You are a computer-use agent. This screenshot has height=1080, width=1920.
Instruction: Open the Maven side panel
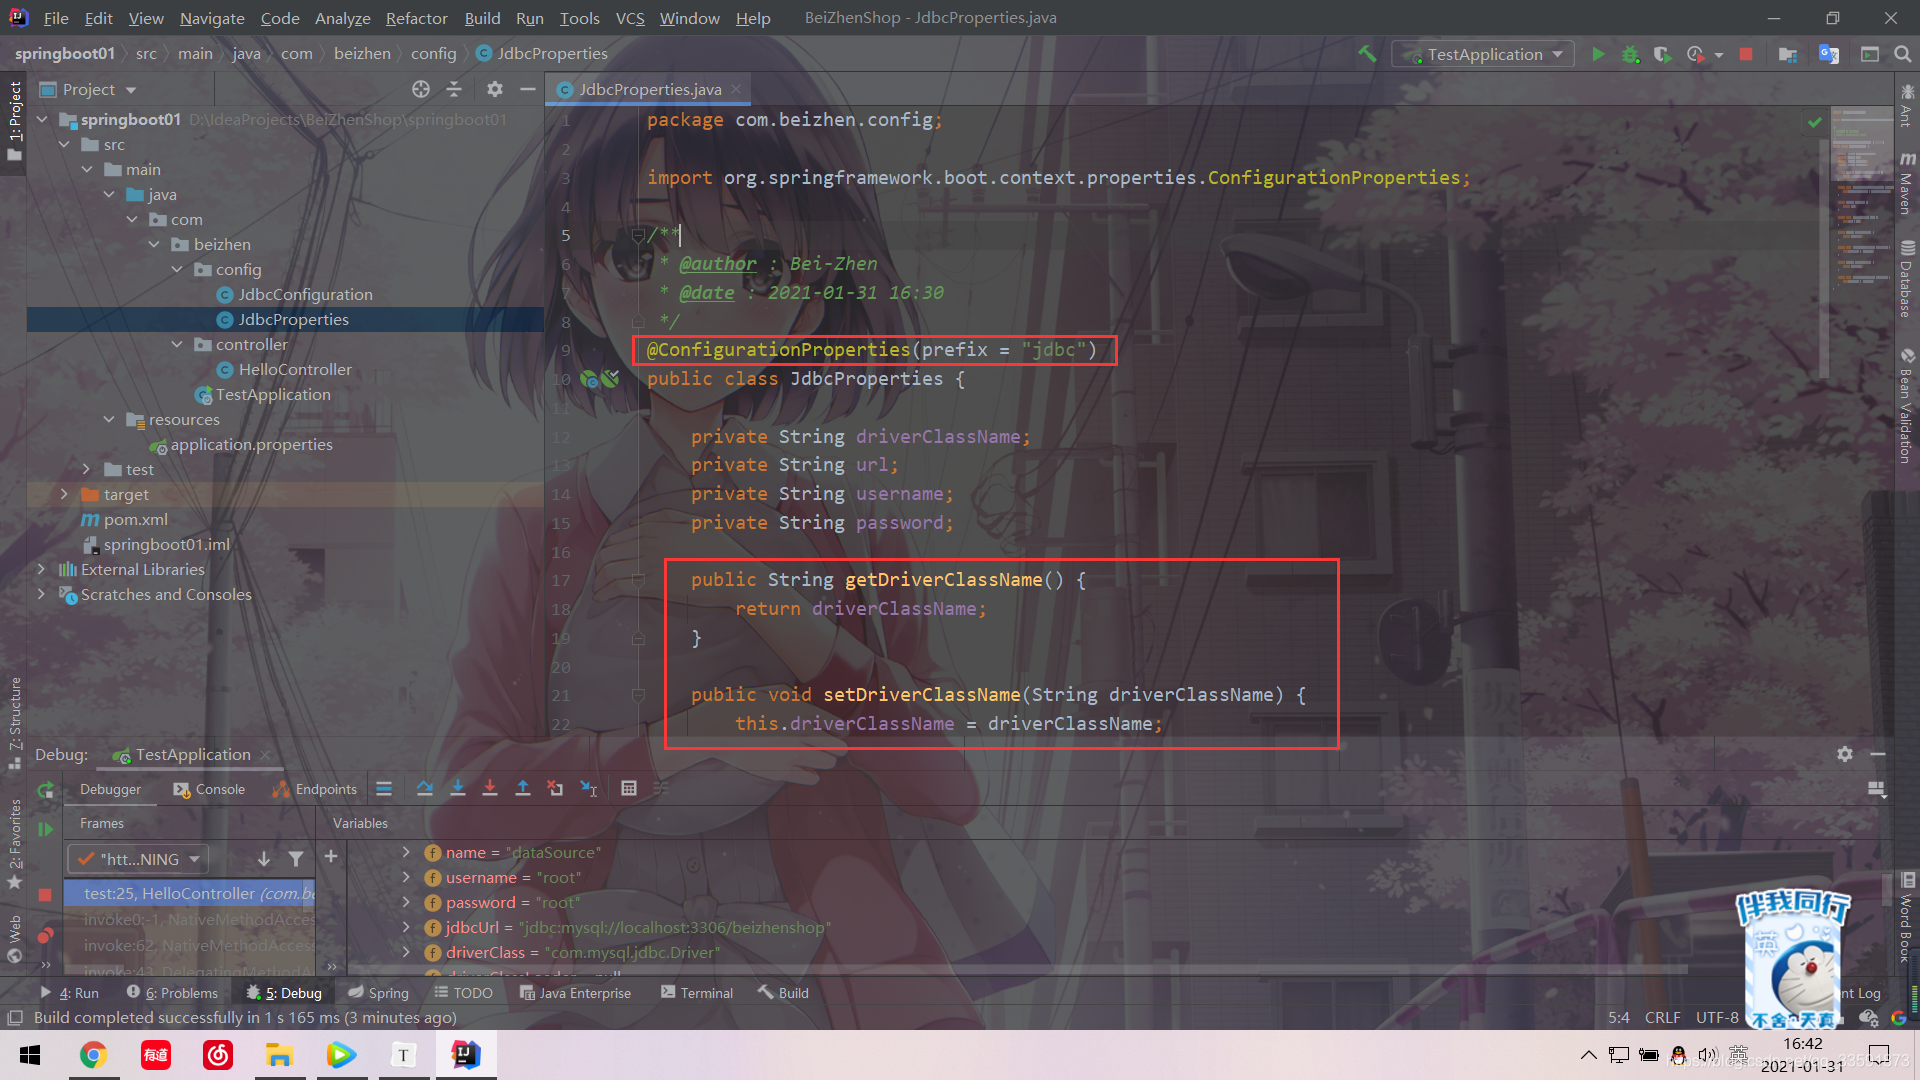(1907, 182)
